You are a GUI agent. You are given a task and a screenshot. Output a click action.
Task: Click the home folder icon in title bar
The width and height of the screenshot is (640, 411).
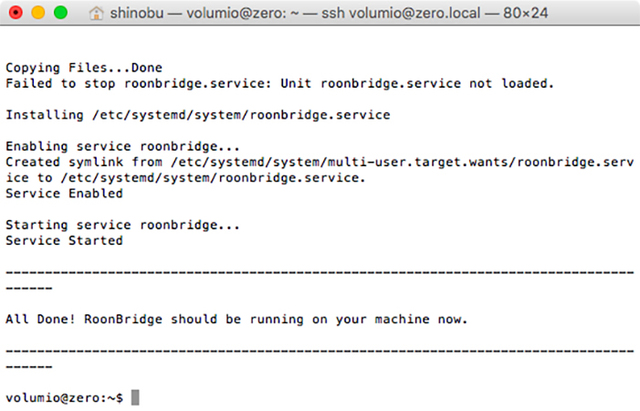[125, 14]
